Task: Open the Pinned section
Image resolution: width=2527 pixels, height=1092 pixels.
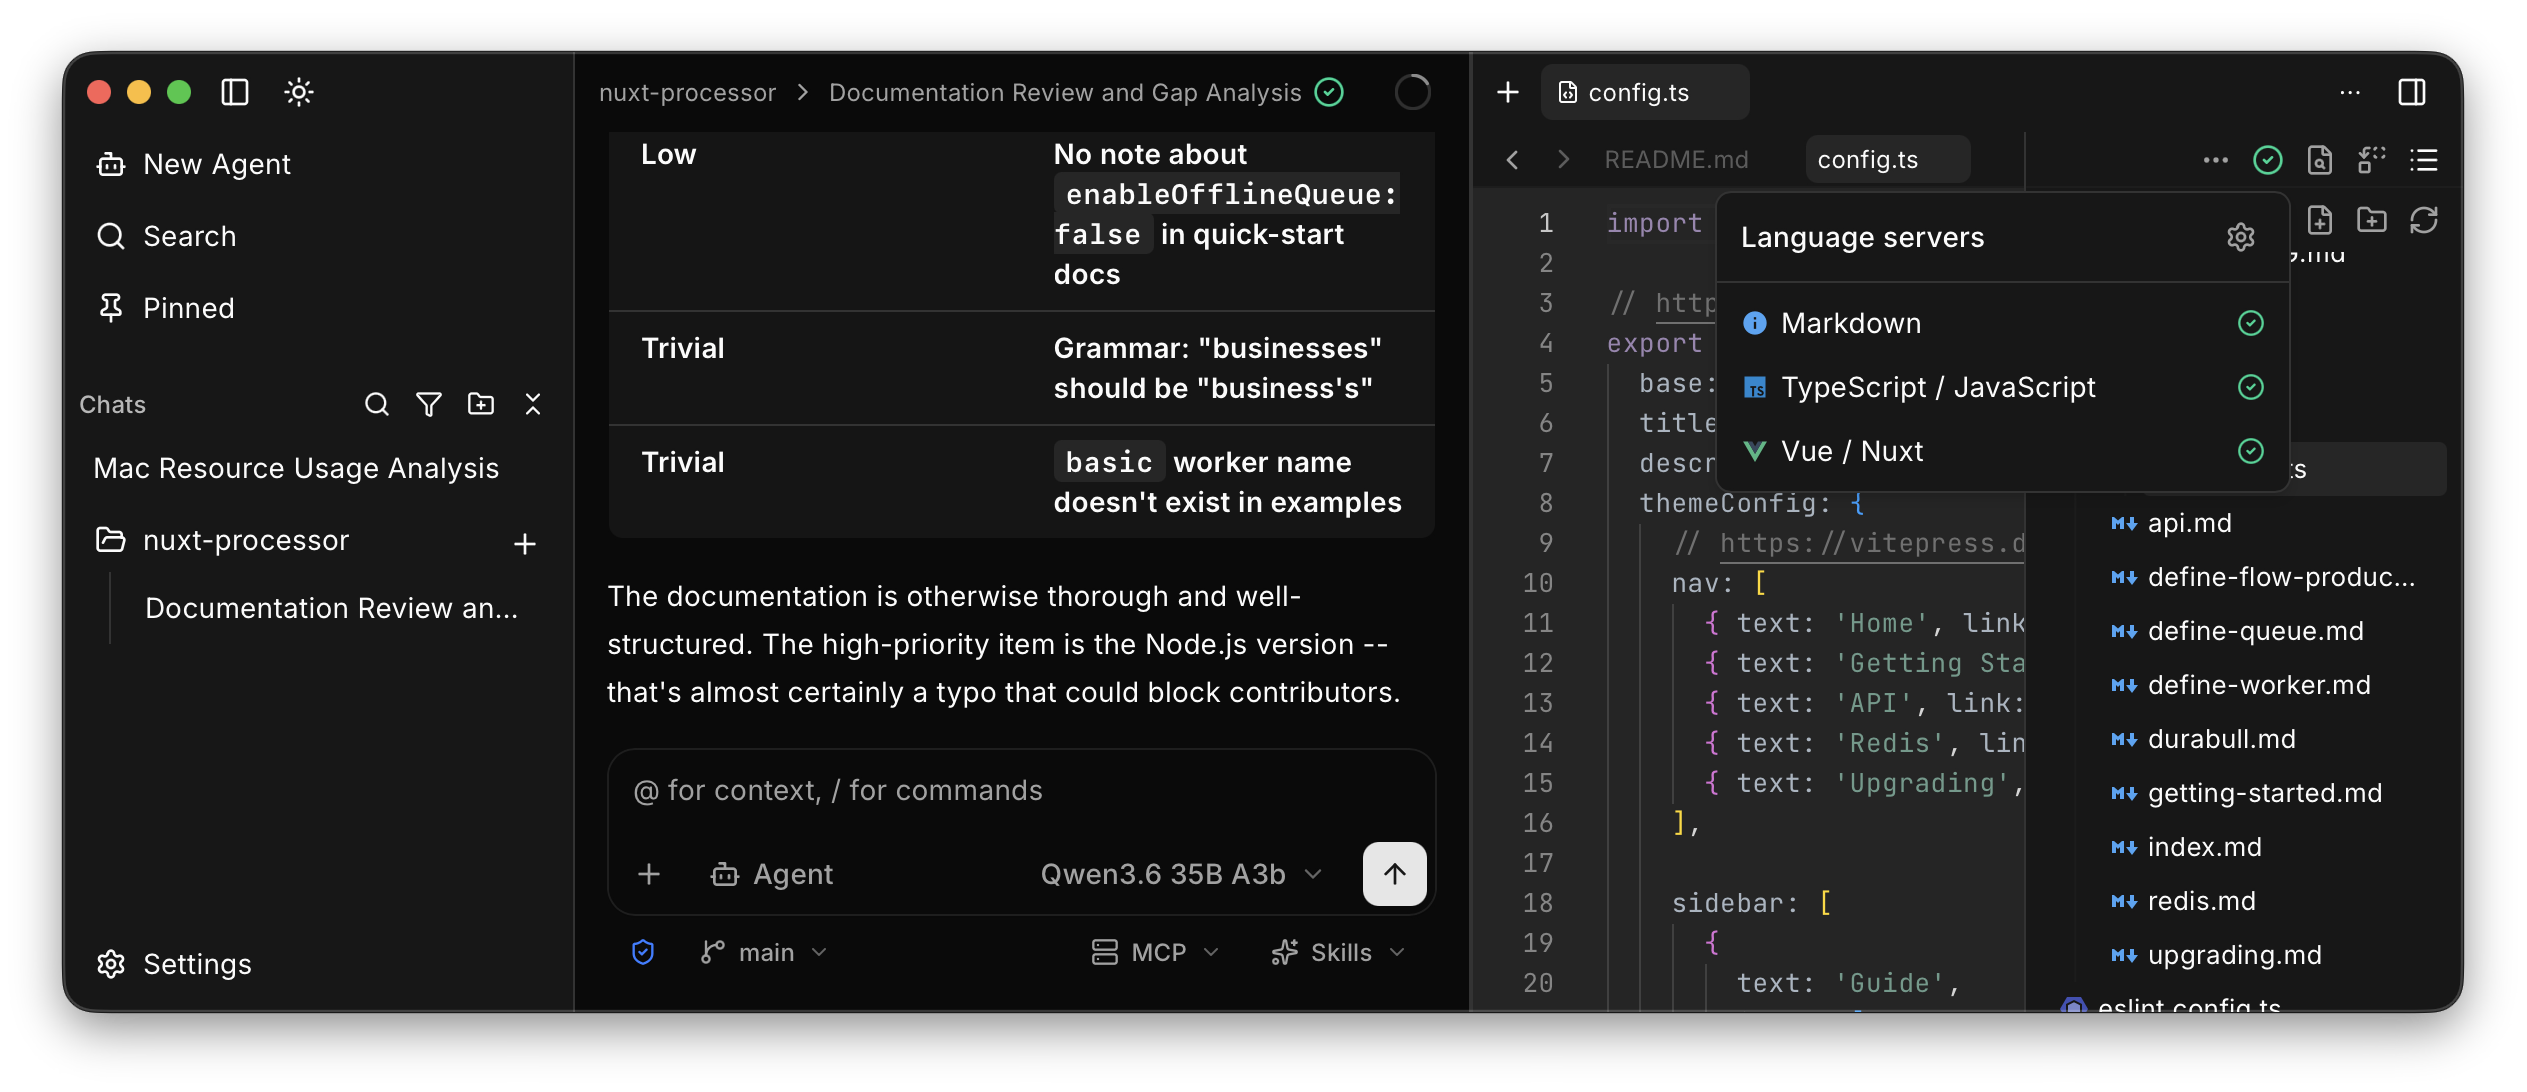Action: click(x=166, y=308)
